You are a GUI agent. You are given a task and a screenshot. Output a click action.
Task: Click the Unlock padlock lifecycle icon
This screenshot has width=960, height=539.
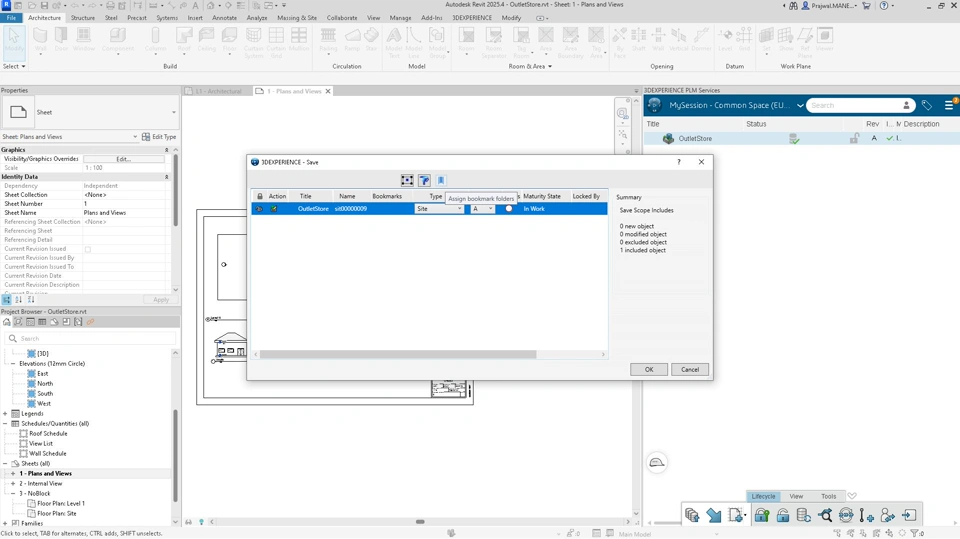point(783,515)
